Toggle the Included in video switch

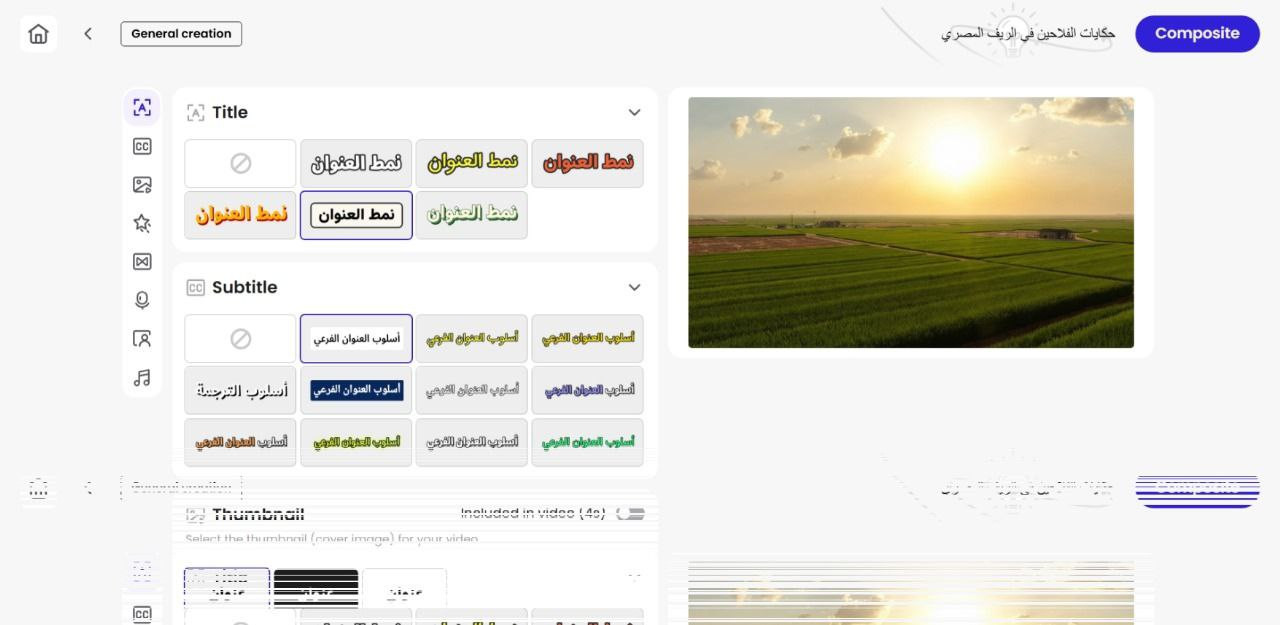pos(630,513)
